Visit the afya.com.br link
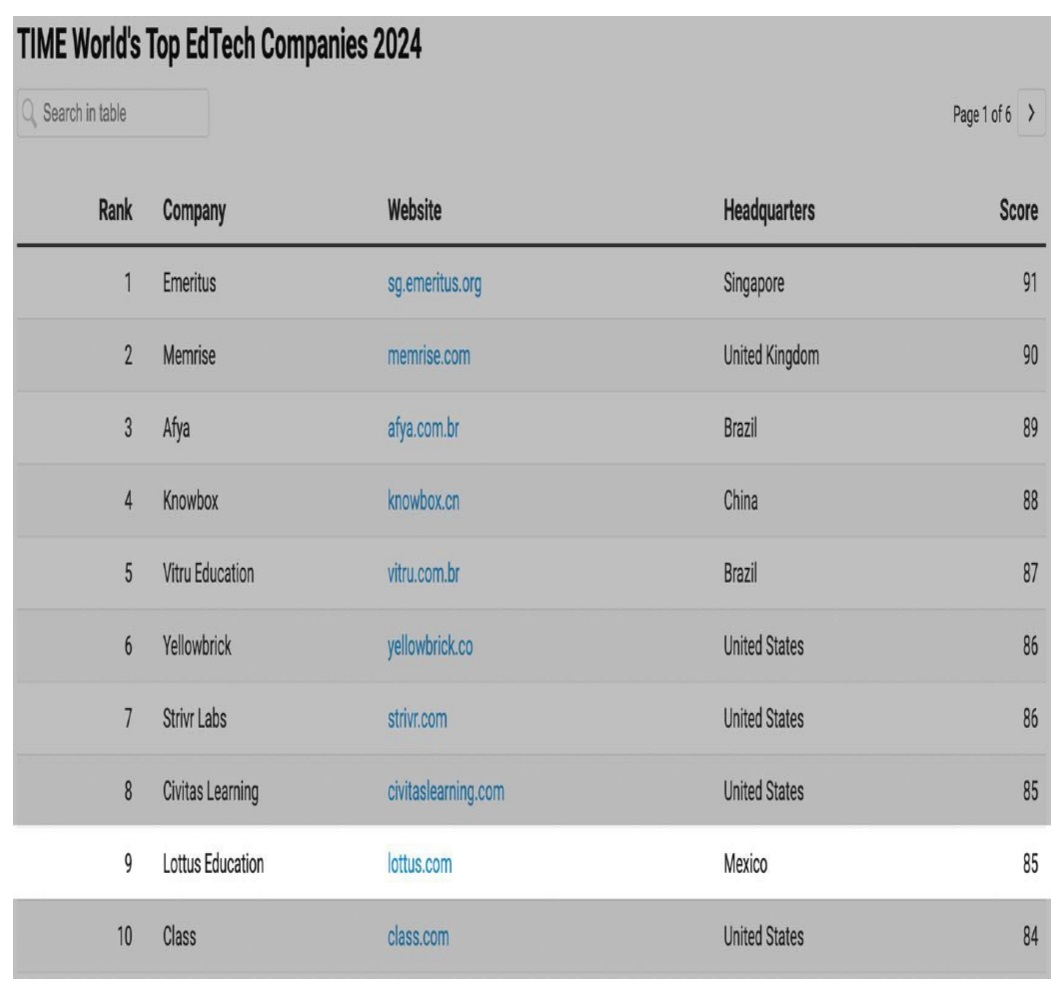This screenshot has width=1060, height=996. click(423, 429)
